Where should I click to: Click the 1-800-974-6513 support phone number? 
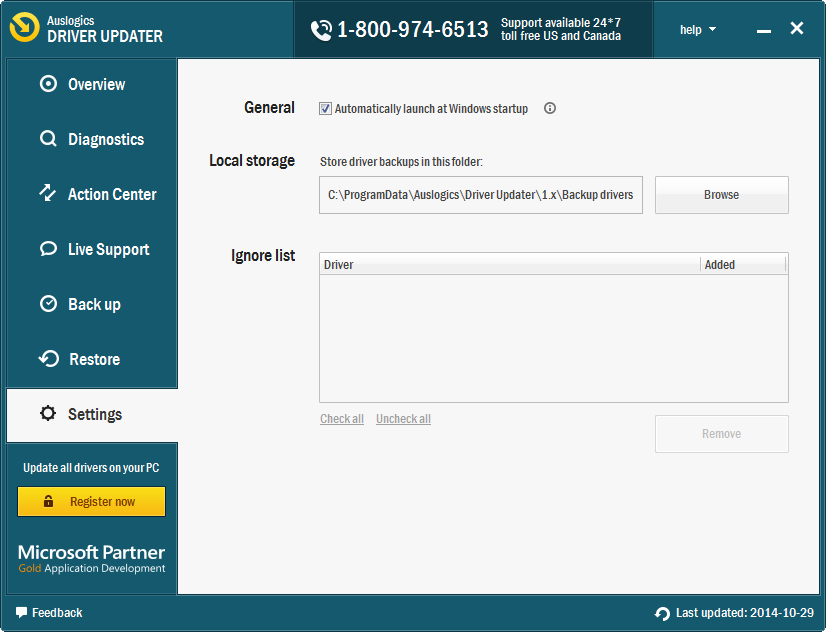point(412,29)
